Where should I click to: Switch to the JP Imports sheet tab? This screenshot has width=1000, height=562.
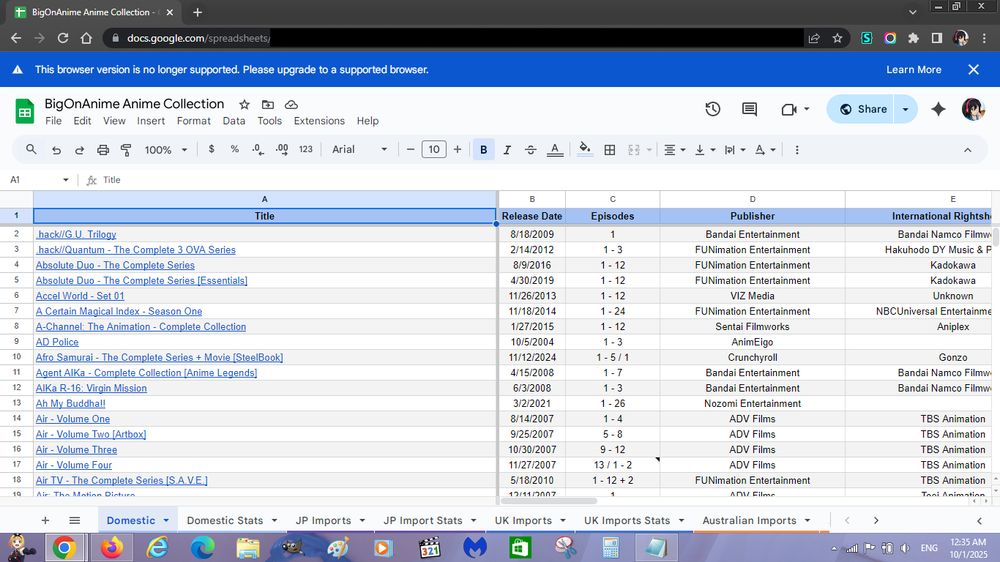323,520
